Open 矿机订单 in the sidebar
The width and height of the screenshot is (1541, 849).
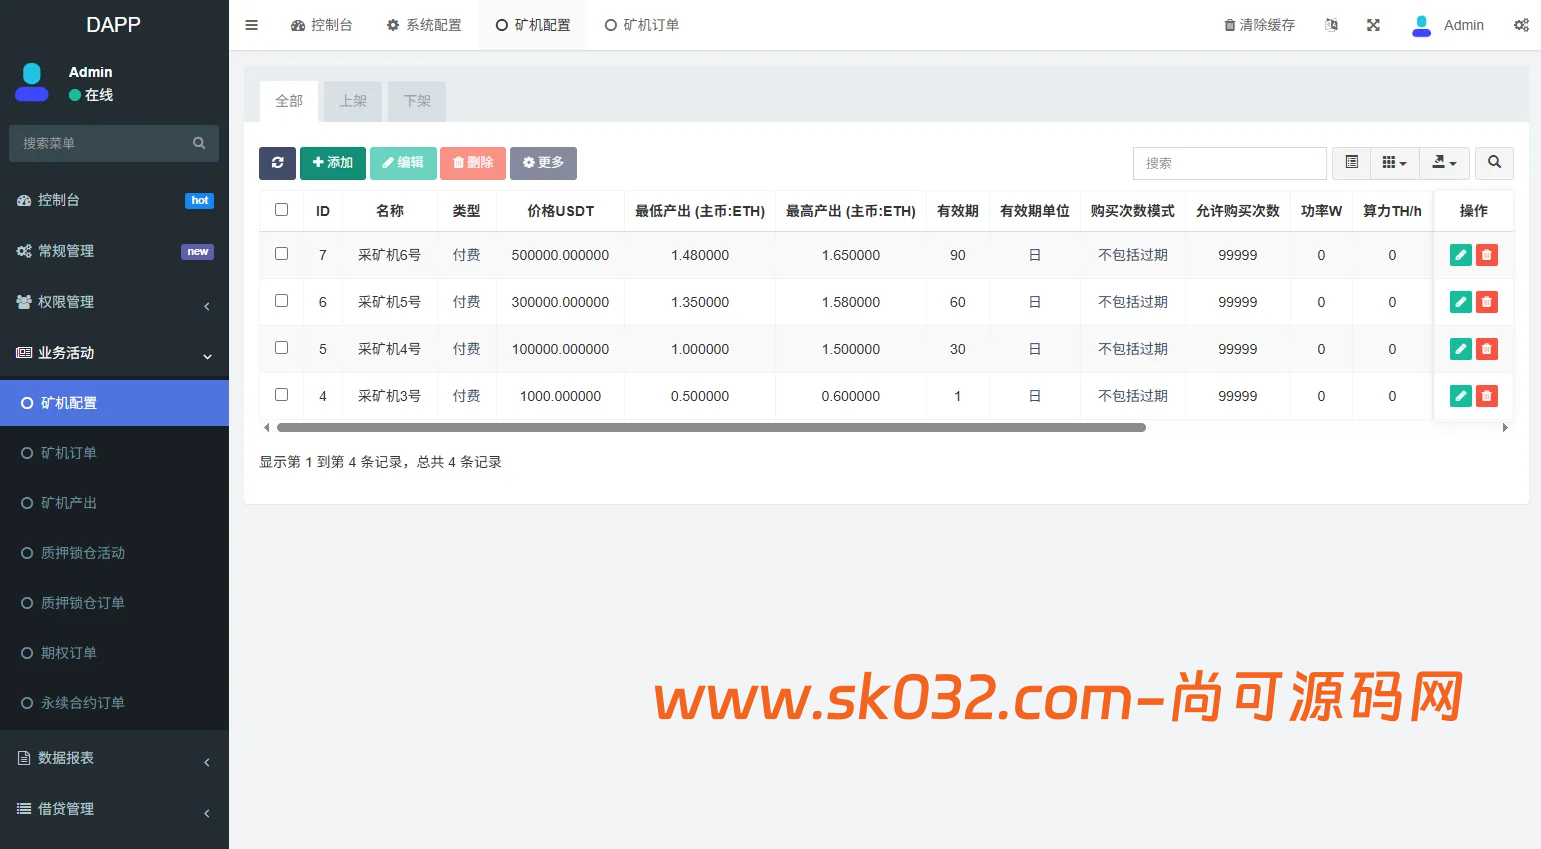click(x=114, y=453)
